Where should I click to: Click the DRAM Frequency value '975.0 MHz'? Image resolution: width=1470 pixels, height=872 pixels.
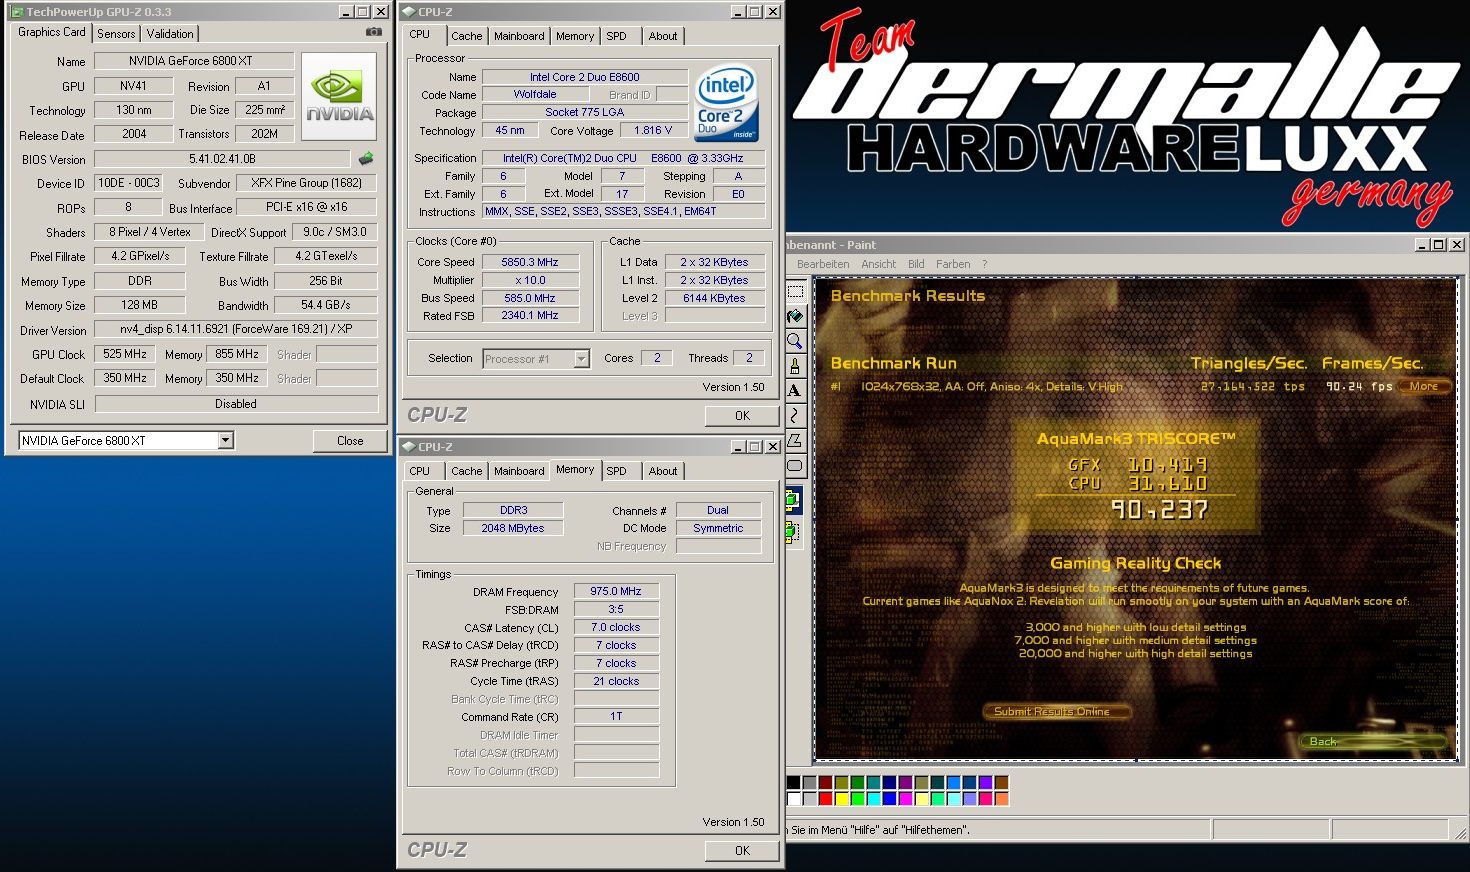pyautogui.click(x=616, y=591)
